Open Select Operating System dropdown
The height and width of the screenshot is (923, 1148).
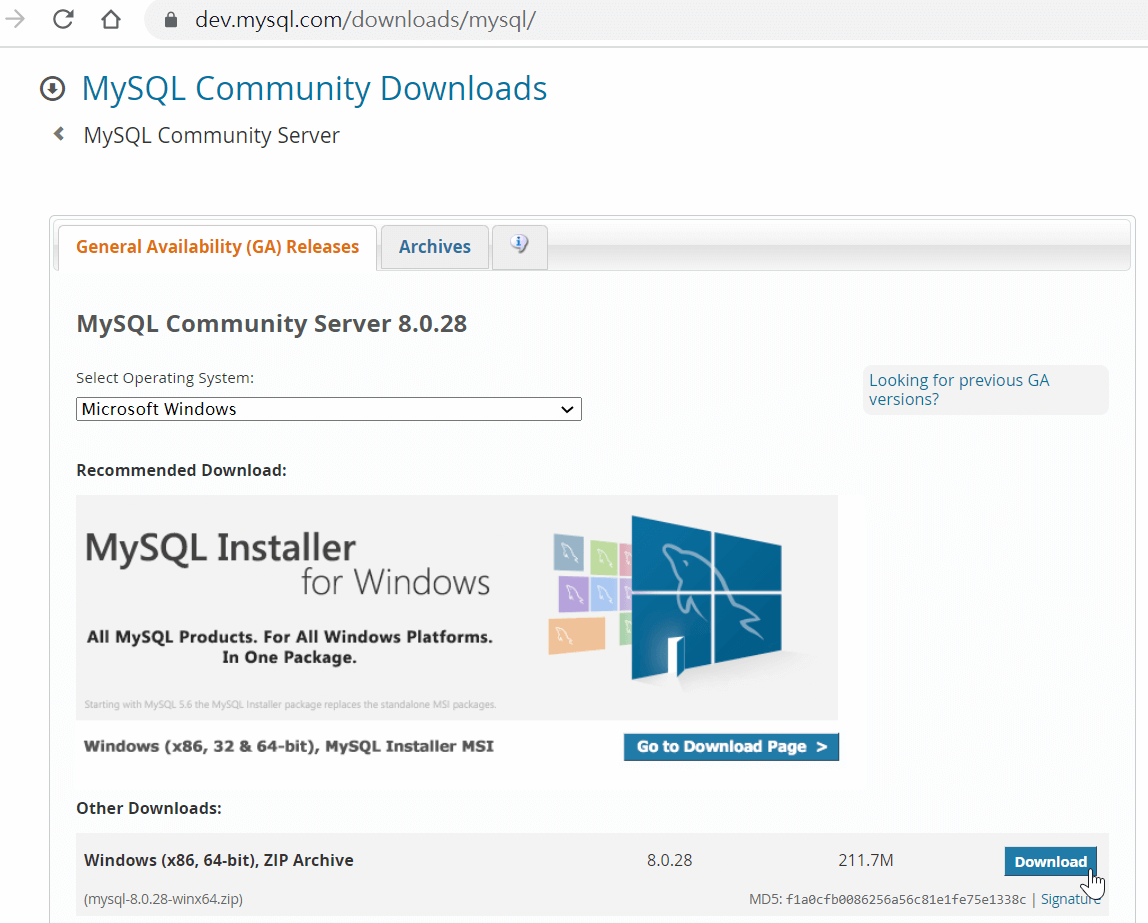coord(329,409)
